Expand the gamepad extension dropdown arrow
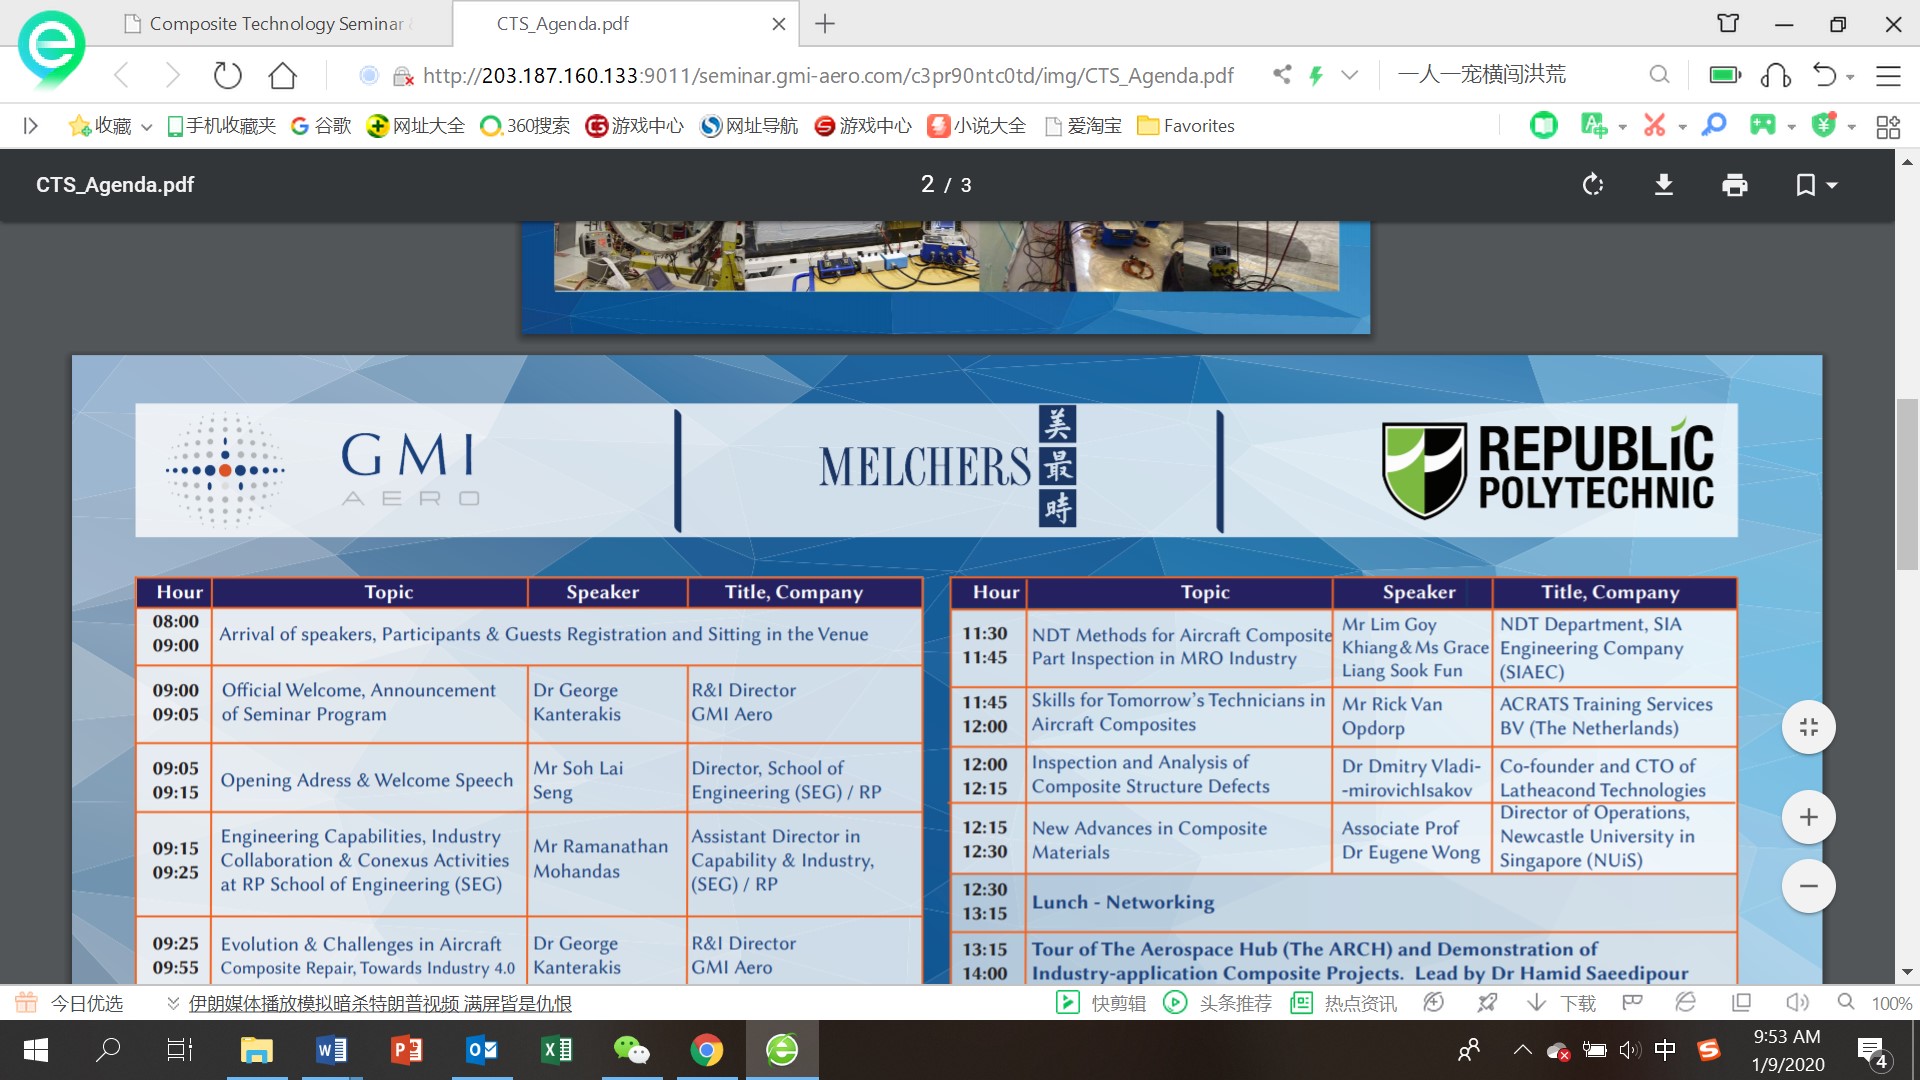1920x1080 pixels. (x=1791, y=127)
